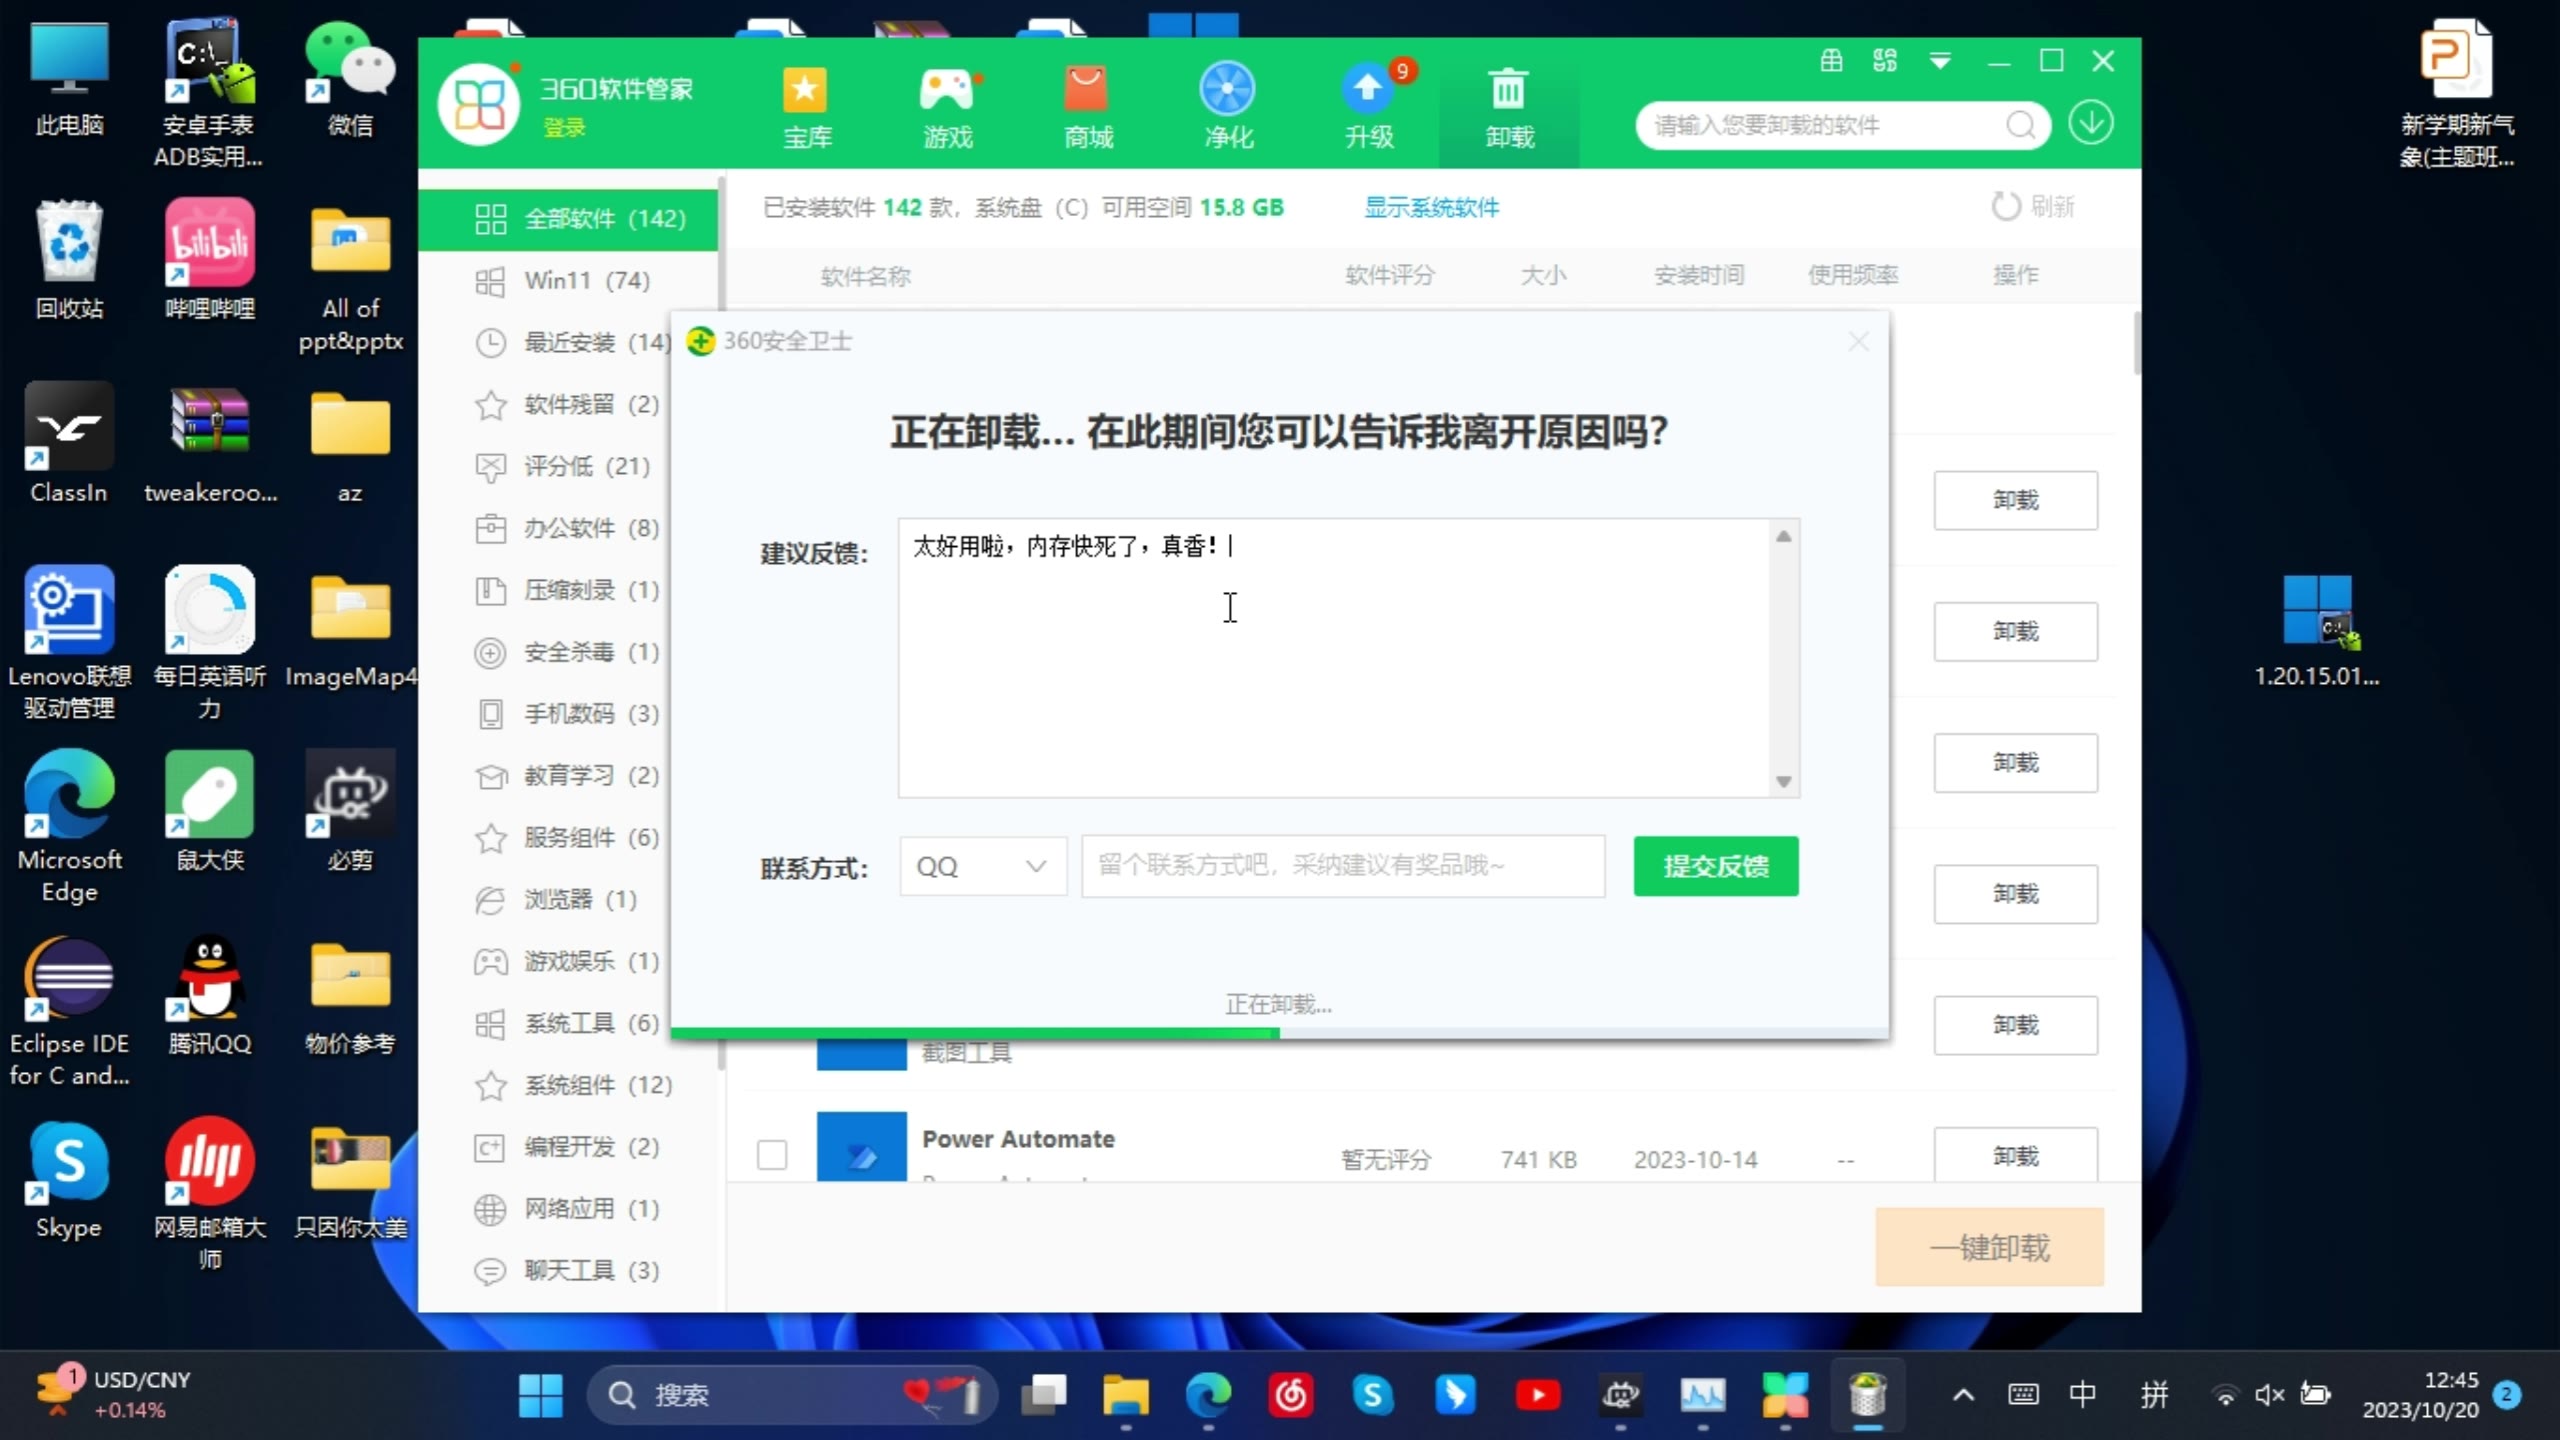Click the 大小 column header
2560x1440 pixels.
[x=1543, y=275]
